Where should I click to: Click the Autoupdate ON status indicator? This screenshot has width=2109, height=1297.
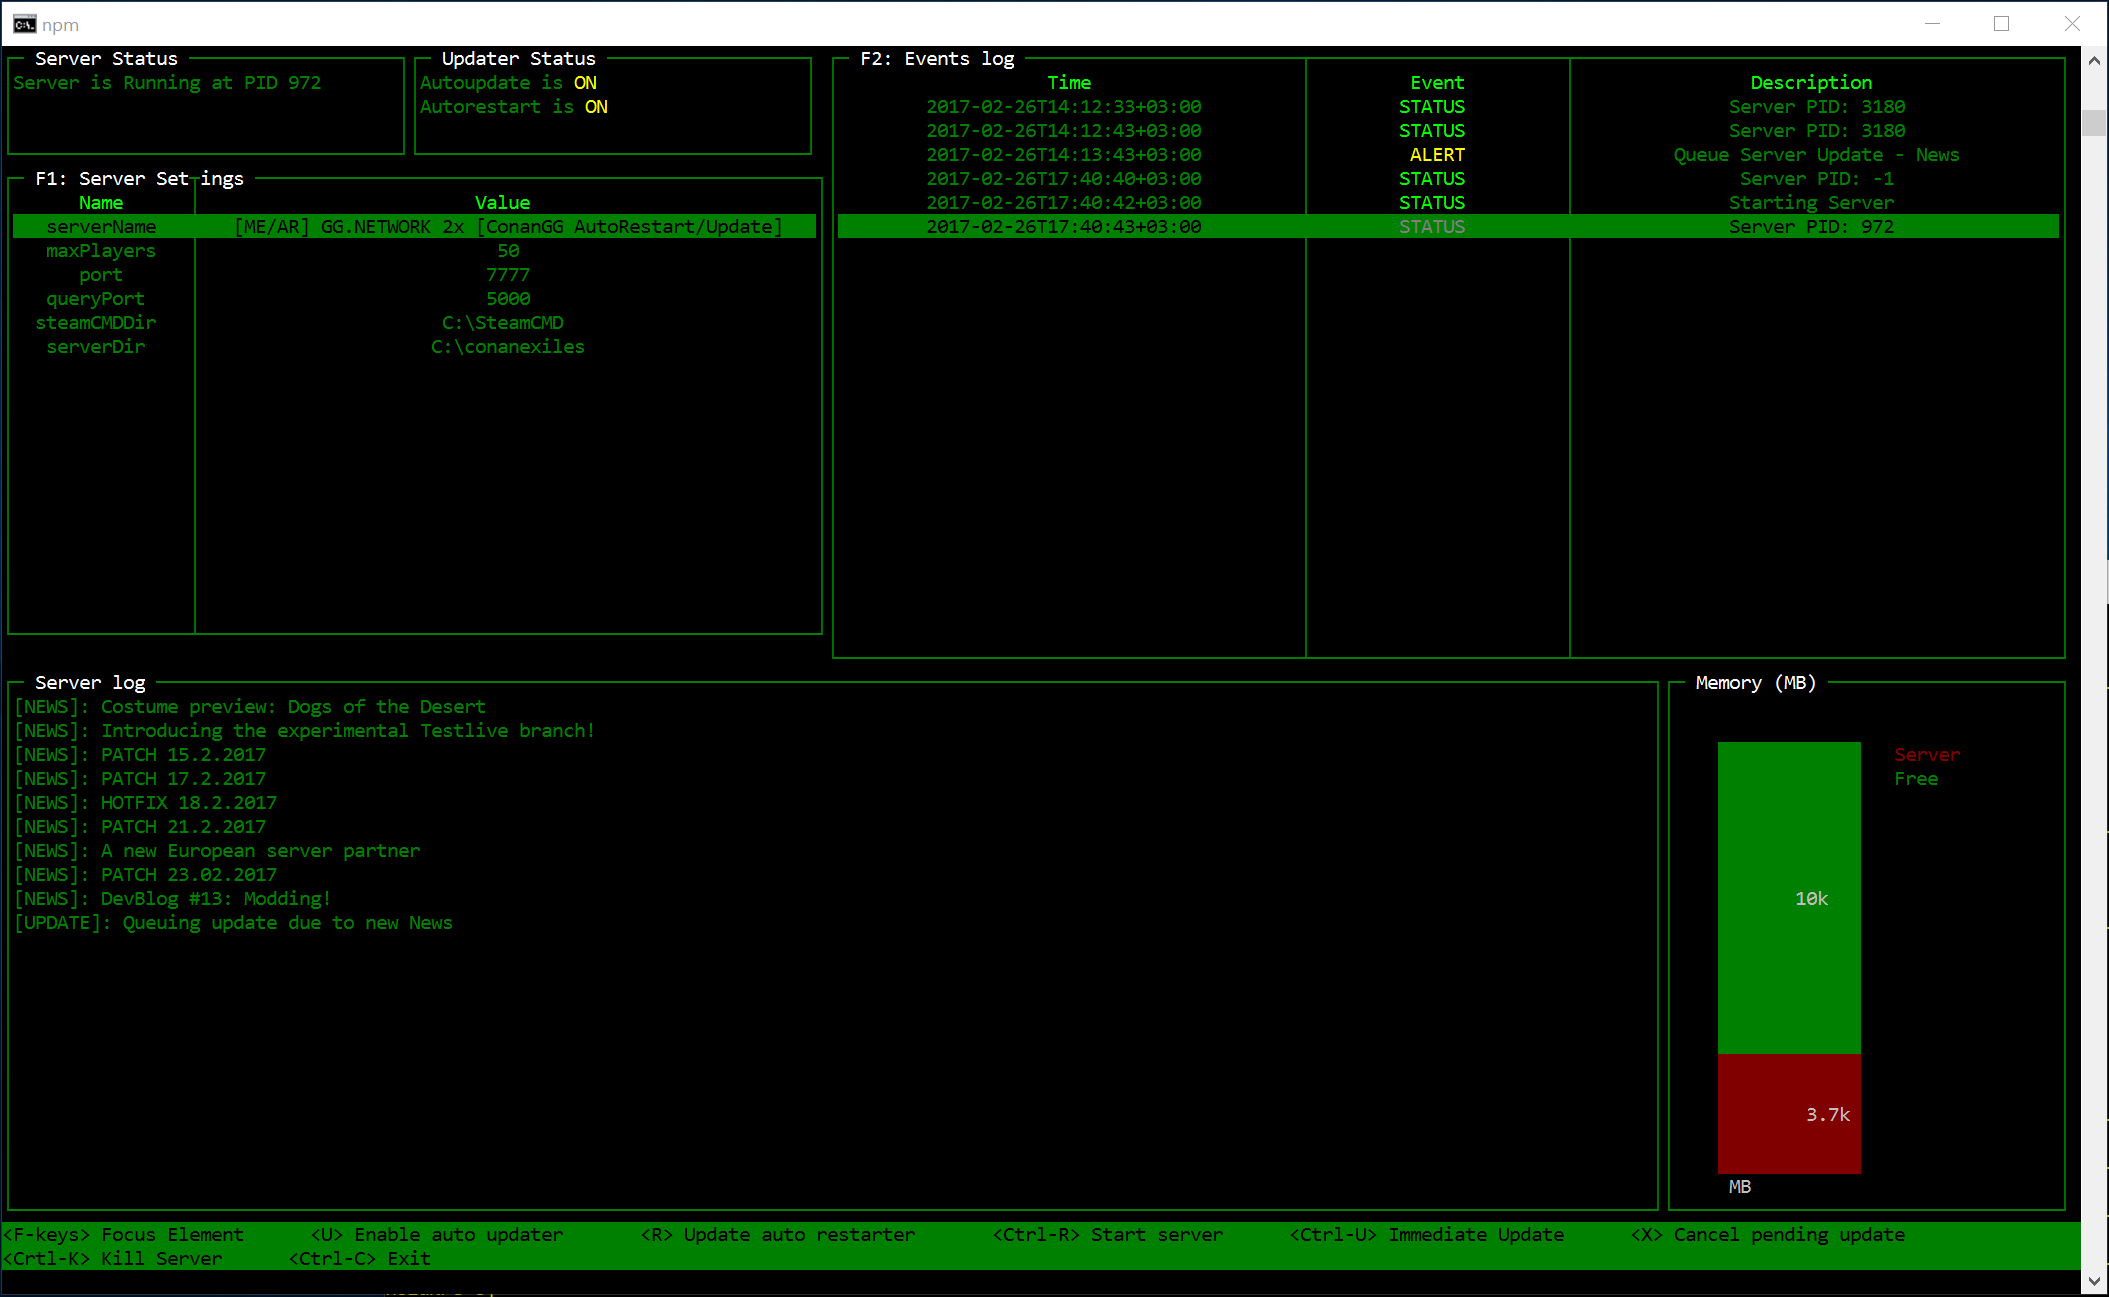point(585,83)
